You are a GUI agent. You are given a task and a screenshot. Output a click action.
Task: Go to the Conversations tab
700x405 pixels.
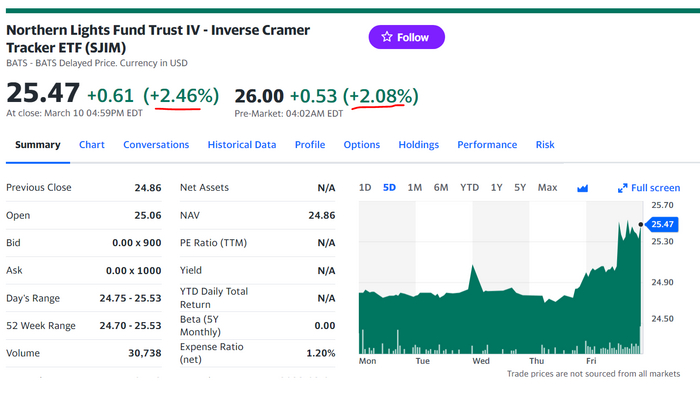point(156,145)
